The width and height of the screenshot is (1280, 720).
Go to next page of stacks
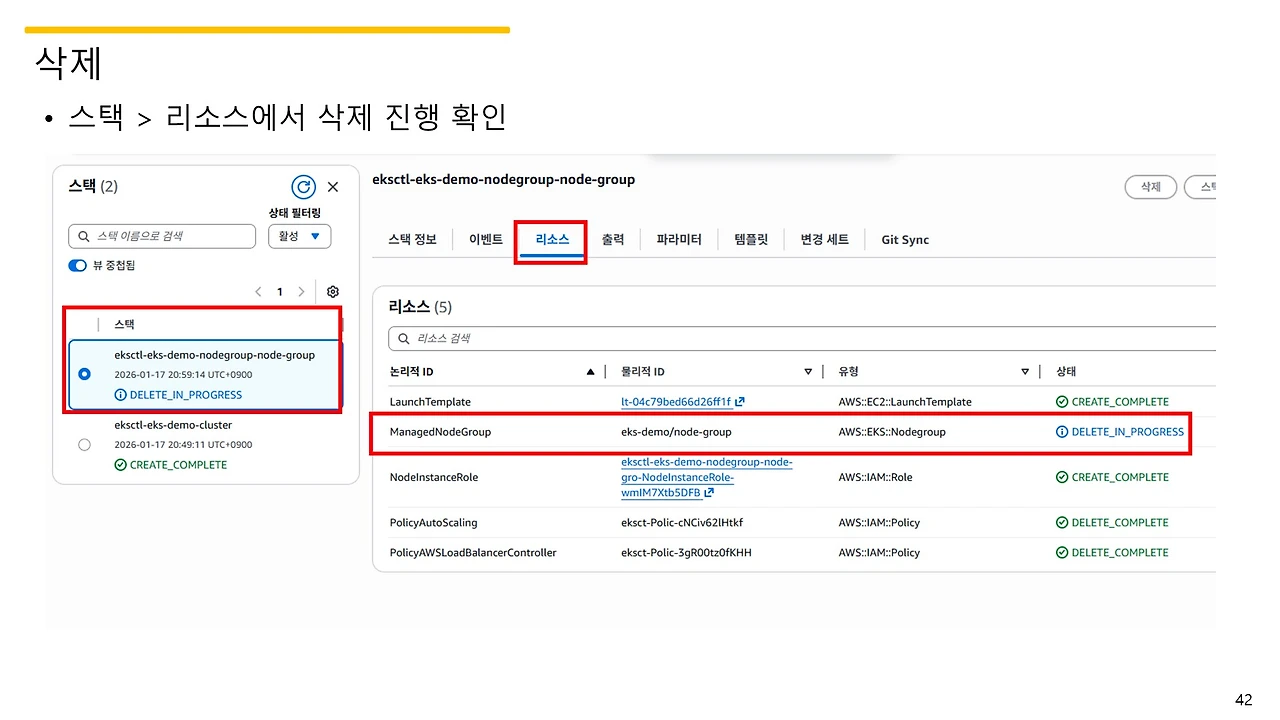(x=301, y=292)
